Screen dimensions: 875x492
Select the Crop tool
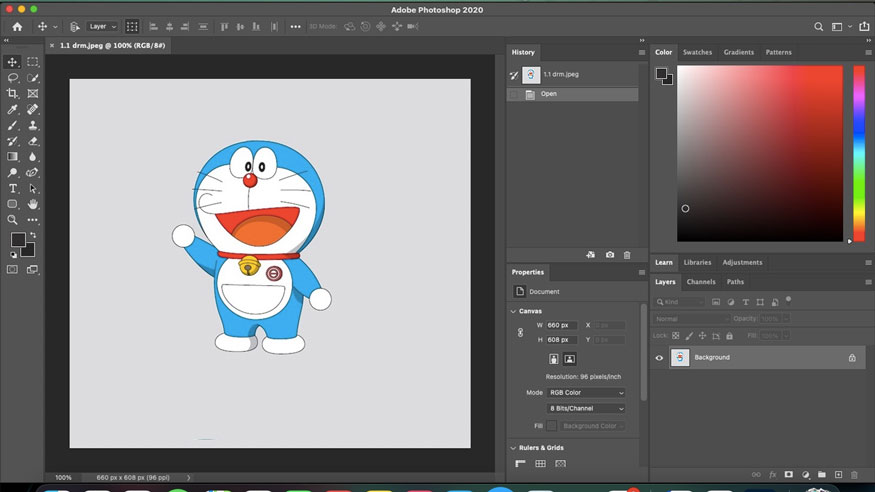(13, 93)
